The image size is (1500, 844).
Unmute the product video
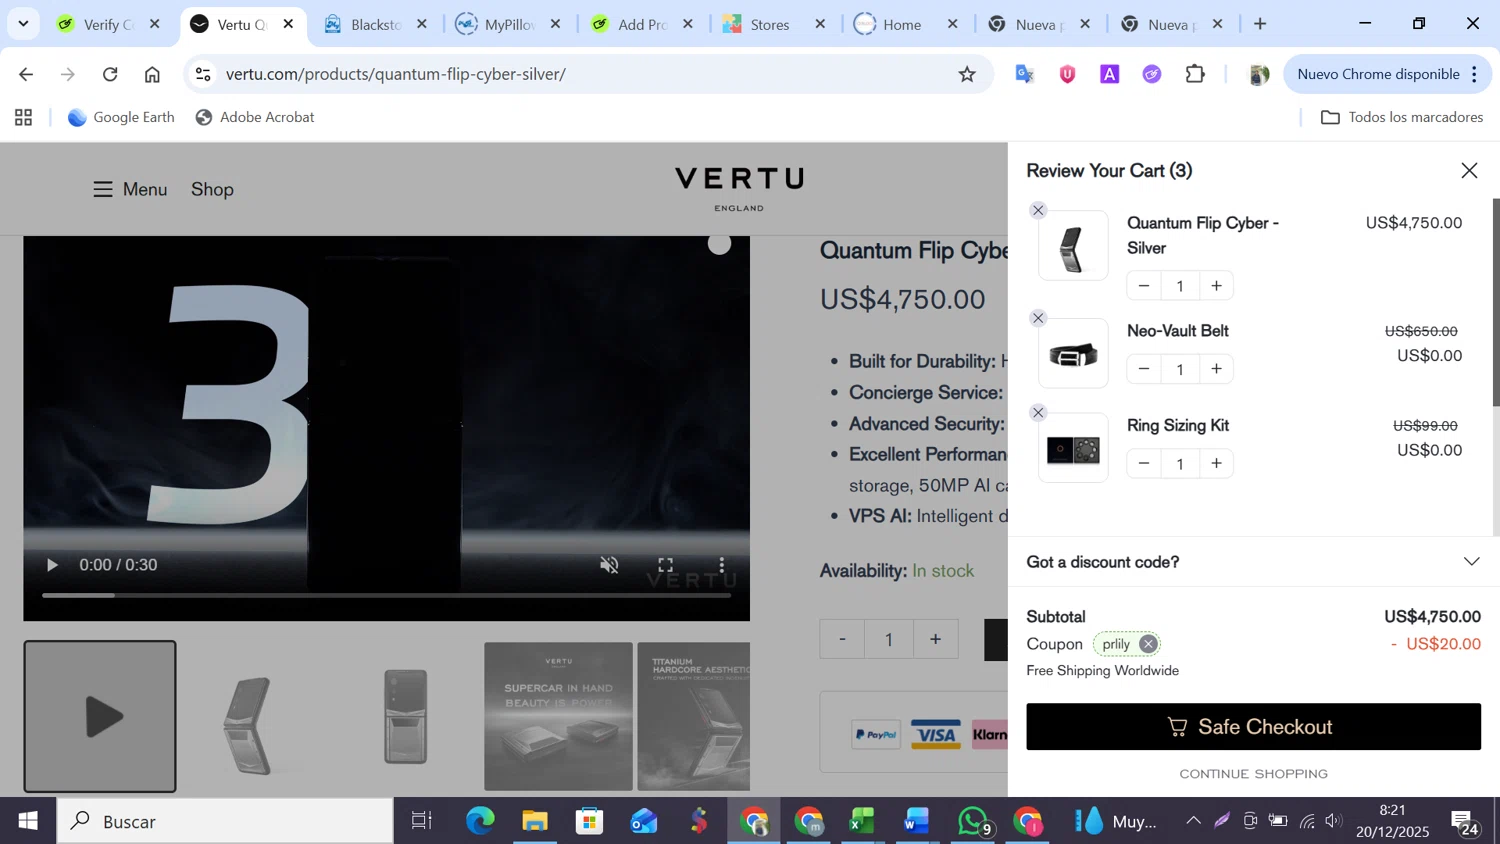(609, 565)
